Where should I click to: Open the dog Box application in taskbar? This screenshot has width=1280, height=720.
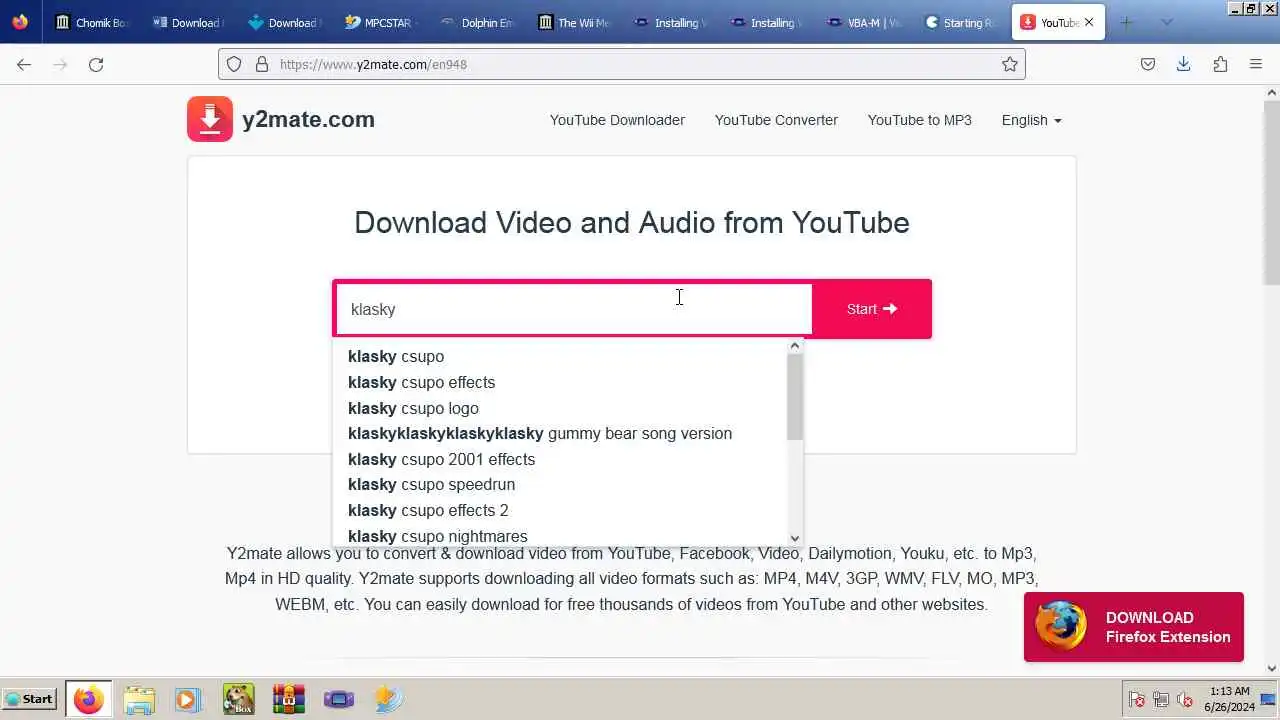238,699
